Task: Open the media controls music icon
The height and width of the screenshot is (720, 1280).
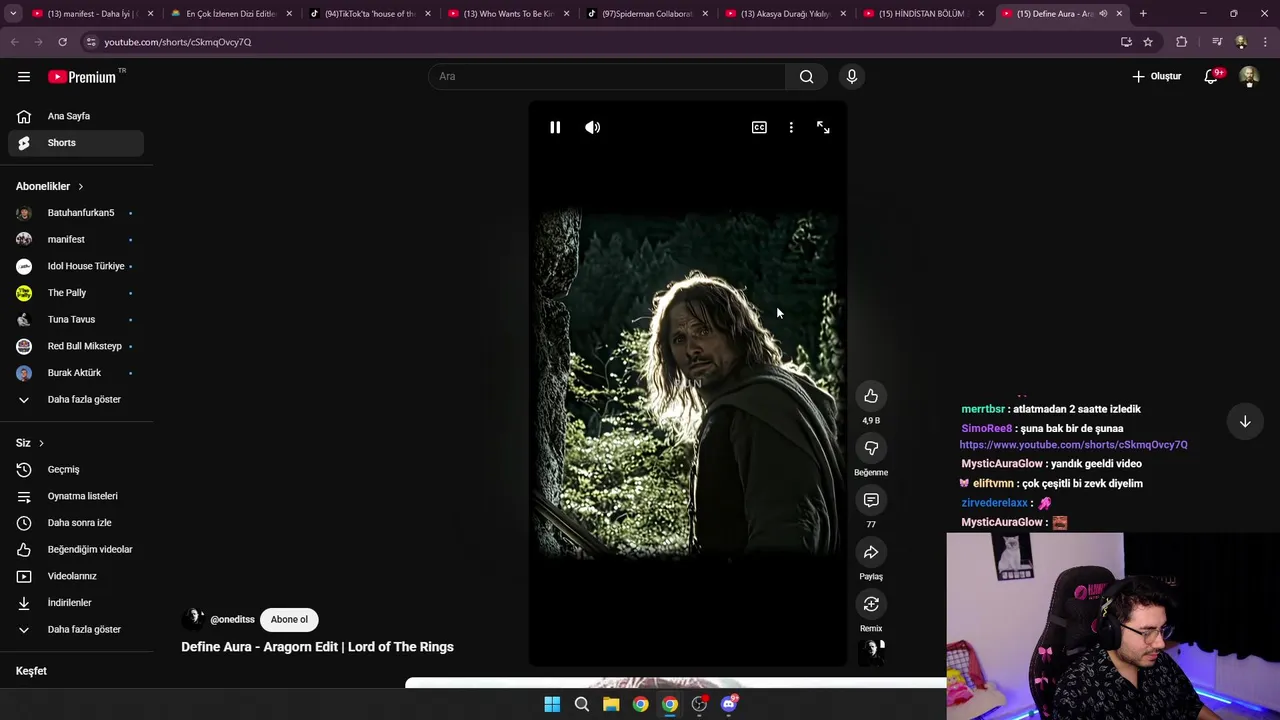Action: [1216, 42]
